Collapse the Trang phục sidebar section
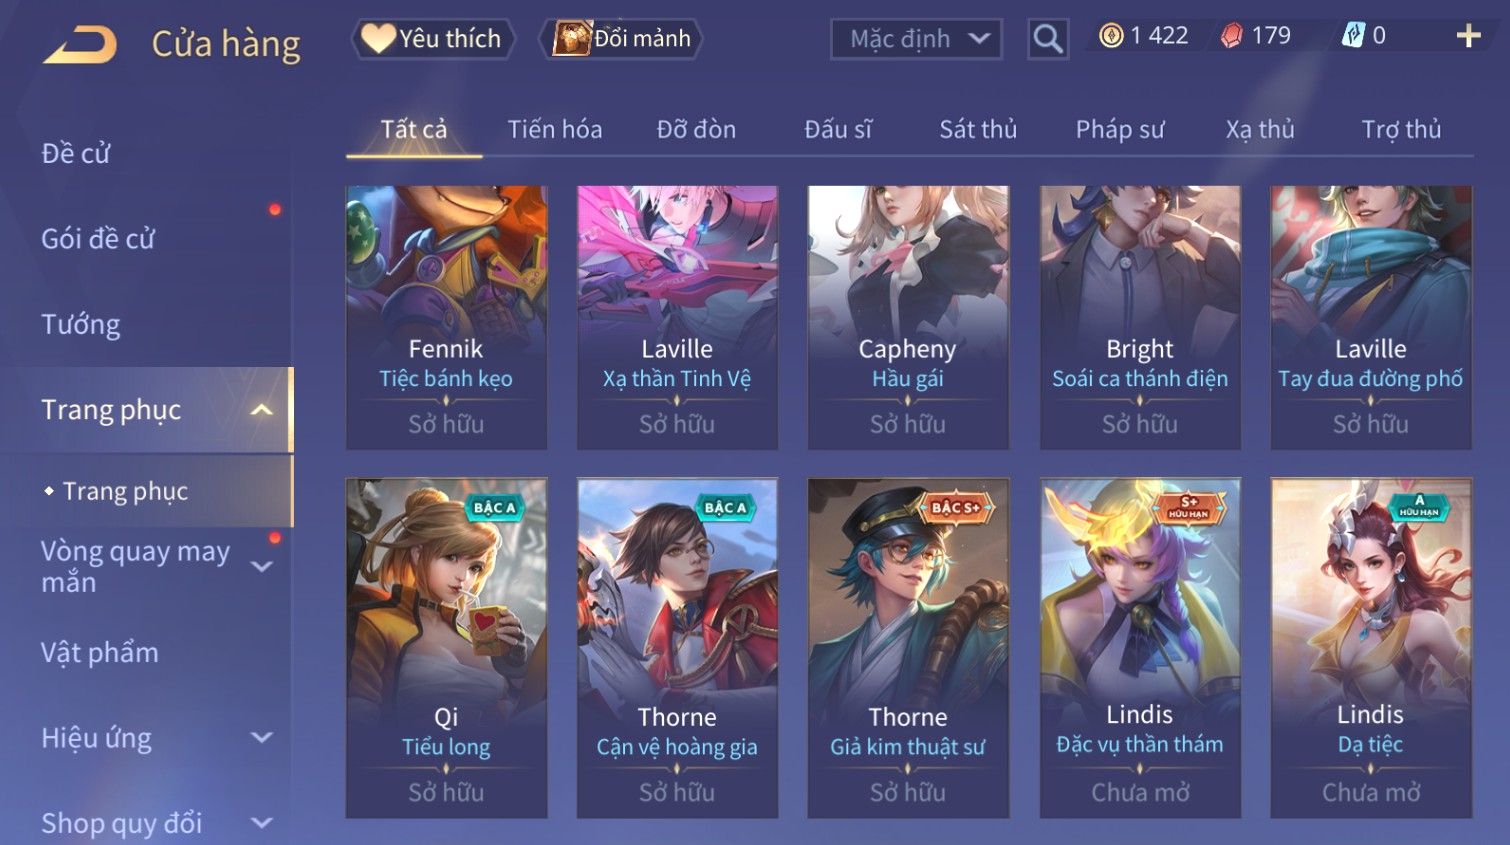This screenshot has height=845, width=1510. coord(262,410)
